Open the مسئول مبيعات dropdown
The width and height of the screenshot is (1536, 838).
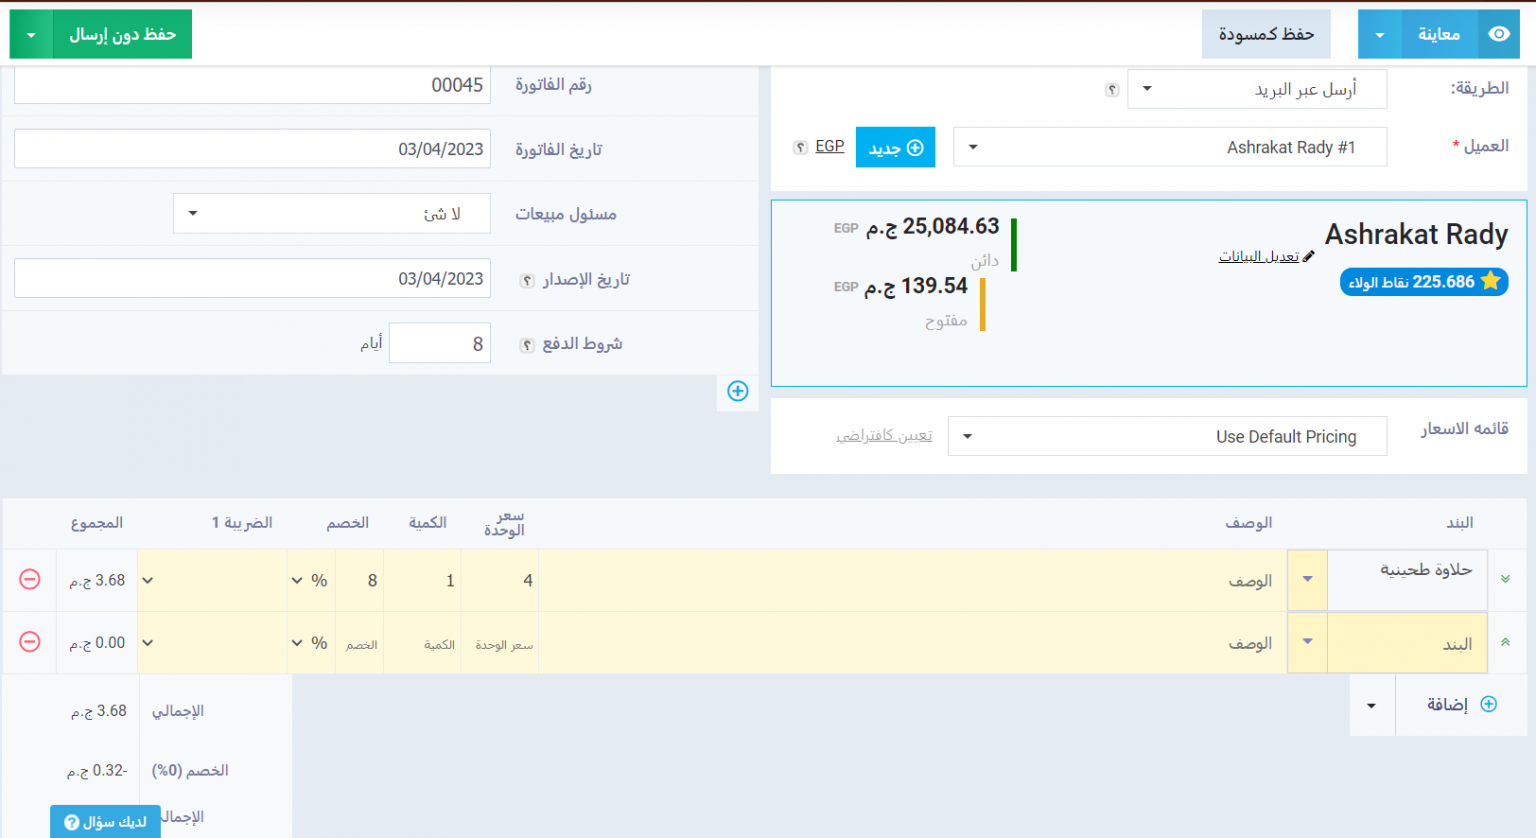pyautogui.click(x=331, y=214)
